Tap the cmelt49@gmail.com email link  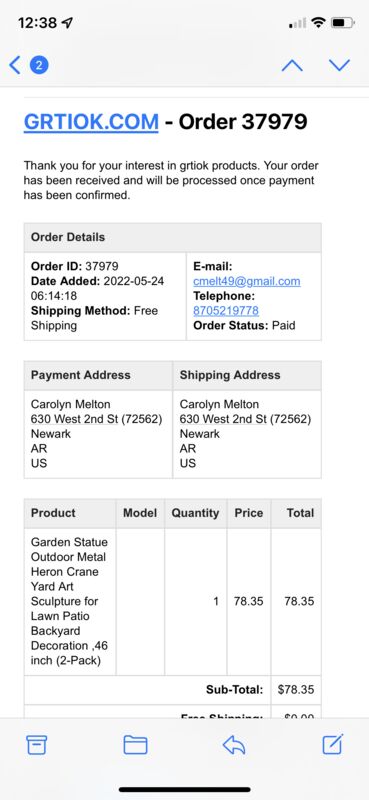coord(247,281)
